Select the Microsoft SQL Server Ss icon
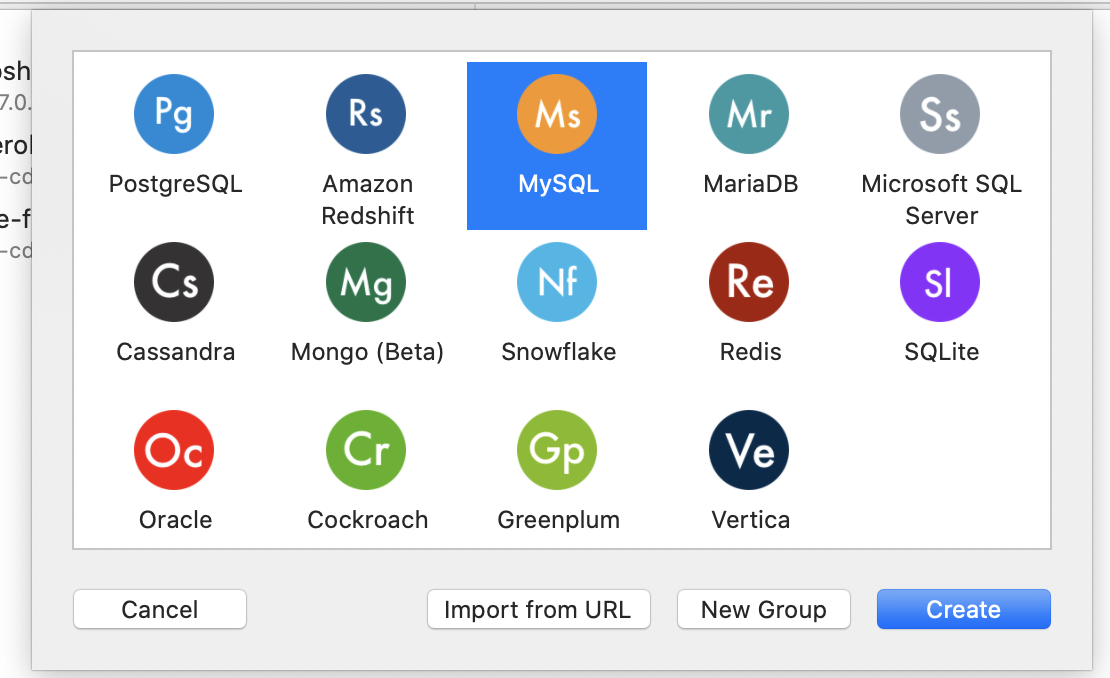The height and width of the screenshot is (678, 1110). coord(940,114)
